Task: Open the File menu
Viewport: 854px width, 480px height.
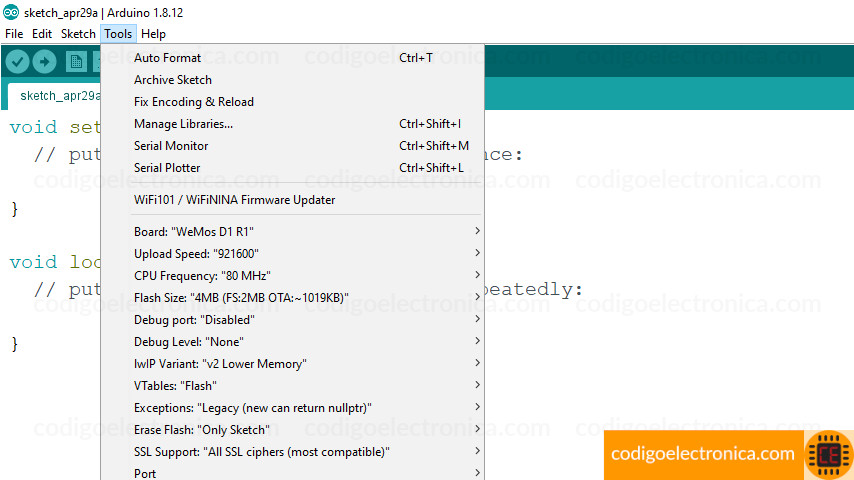Action: point(14,34)
